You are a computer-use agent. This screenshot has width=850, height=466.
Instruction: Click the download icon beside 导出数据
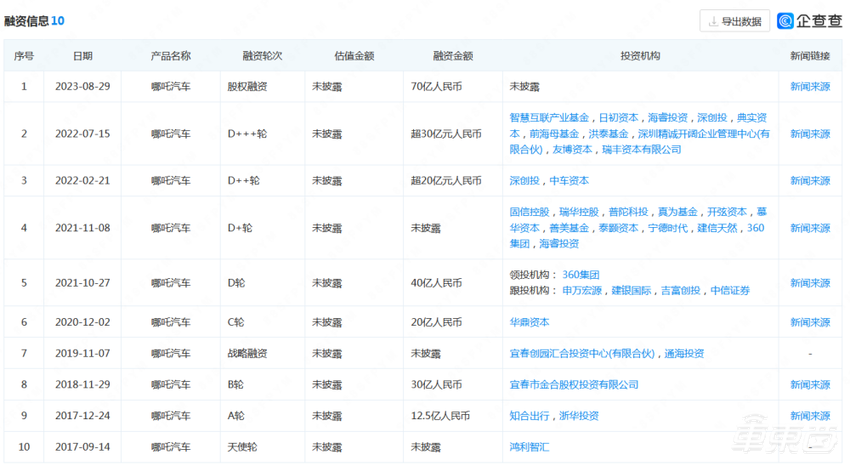712,21
